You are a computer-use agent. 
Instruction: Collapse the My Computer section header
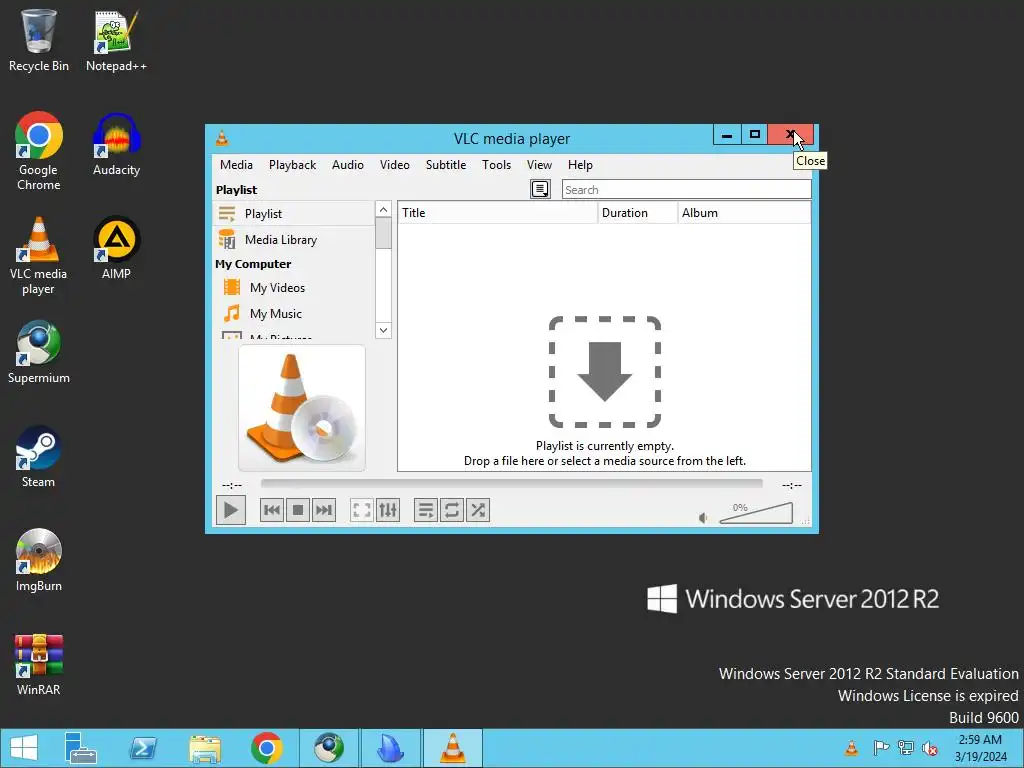pyautogui.click(x=253, y=264)
